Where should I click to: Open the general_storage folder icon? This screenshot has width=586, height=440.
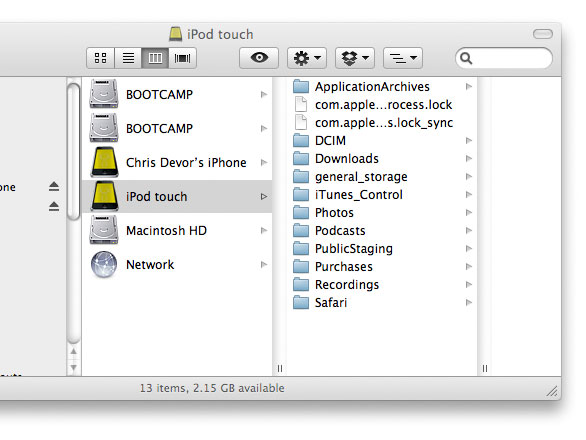(301, 176)
